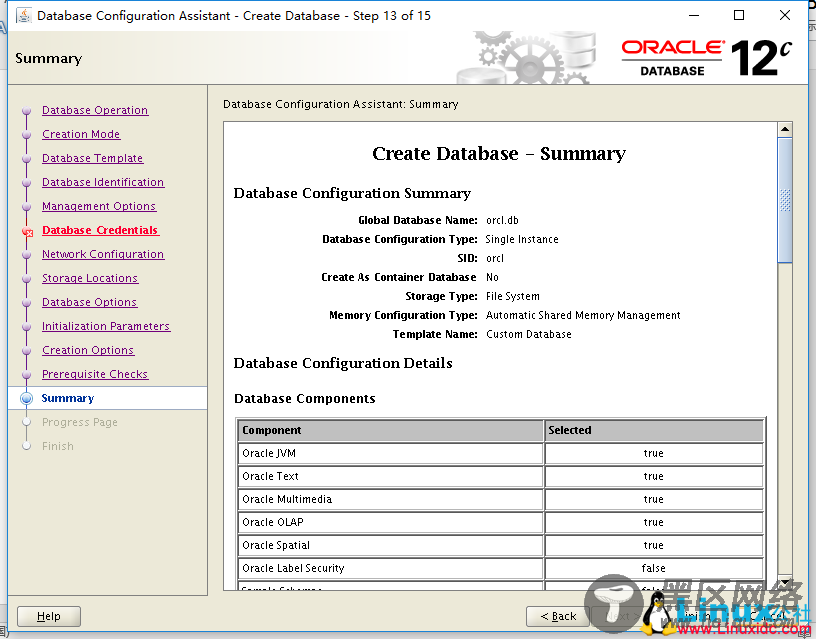Viewport: 816px width, 639px height.
Task: Open the Database Operation step
Action: pyautogui.click(x=95, y=110)
